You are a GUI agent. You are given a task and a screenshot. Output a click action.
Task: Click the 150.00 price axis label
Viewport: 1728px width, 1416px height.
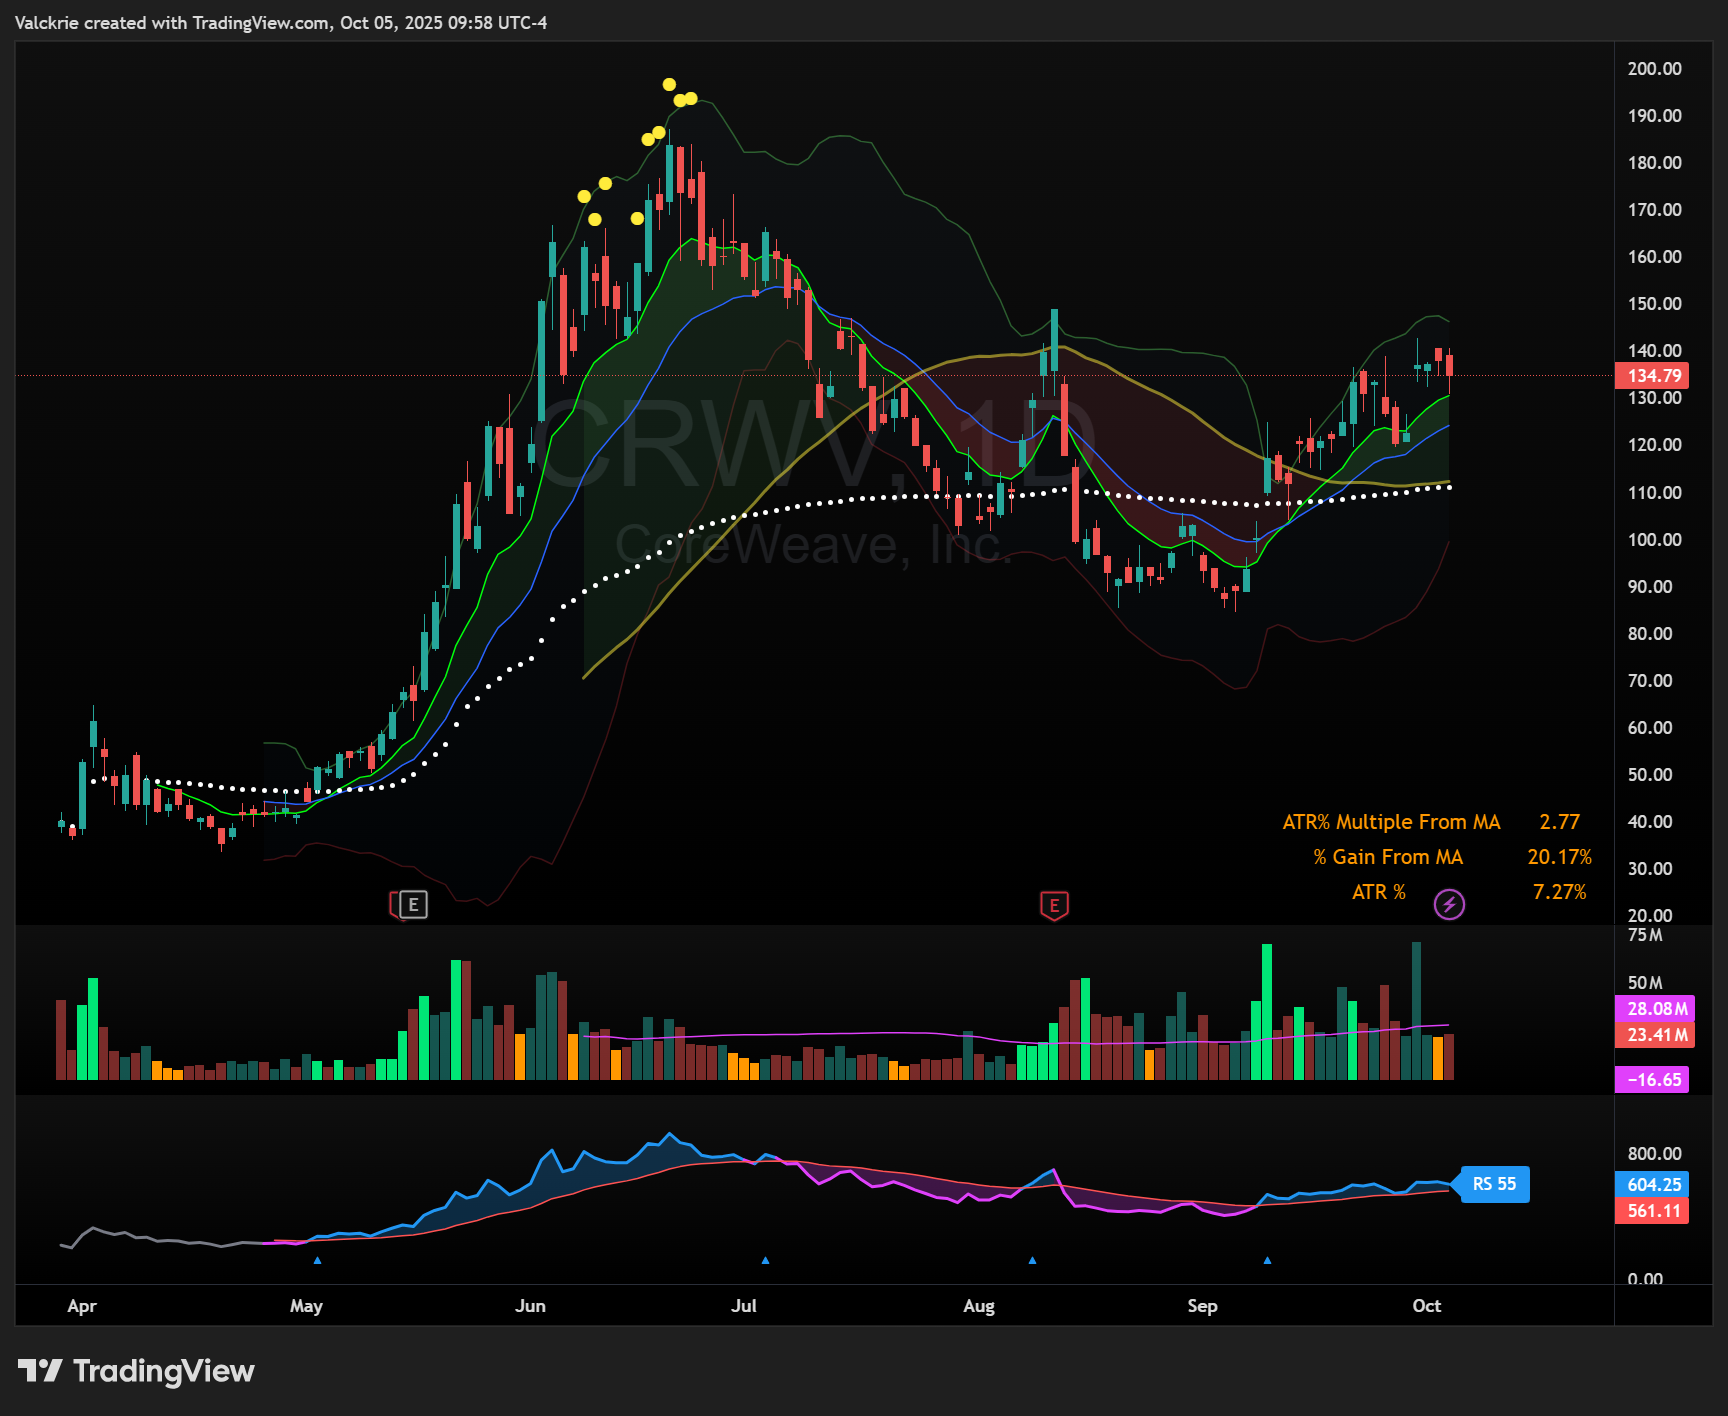click(x=1654, y=304)
